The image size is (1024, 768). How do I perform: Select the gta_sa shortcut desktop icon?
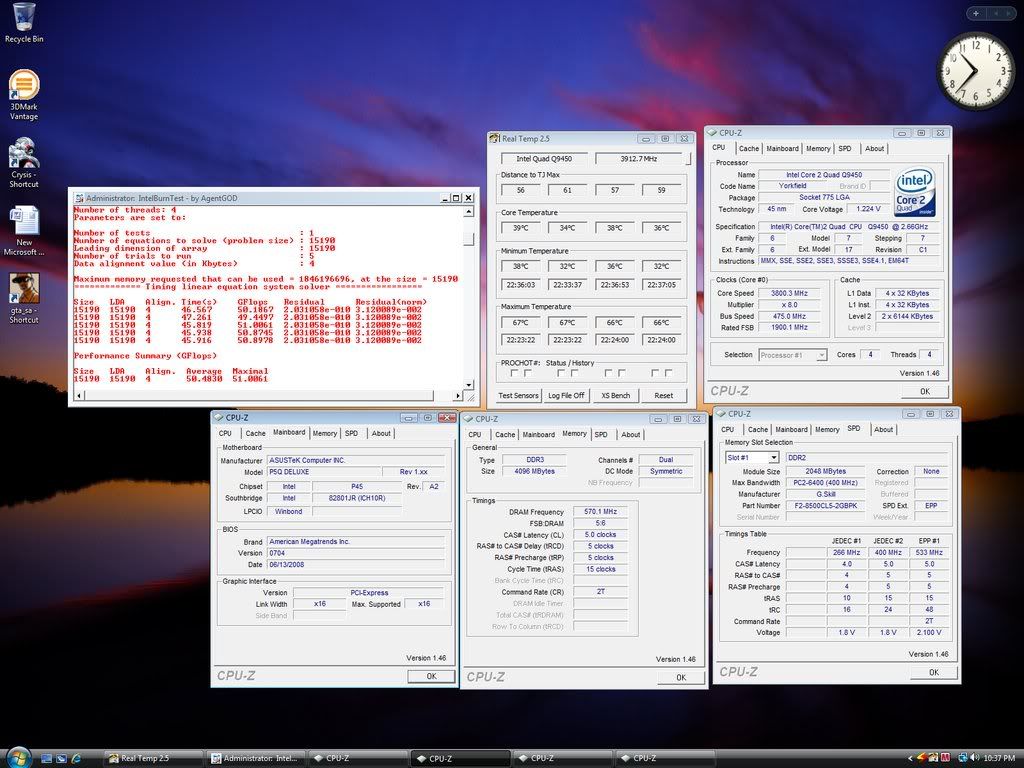tap(24, 298)
